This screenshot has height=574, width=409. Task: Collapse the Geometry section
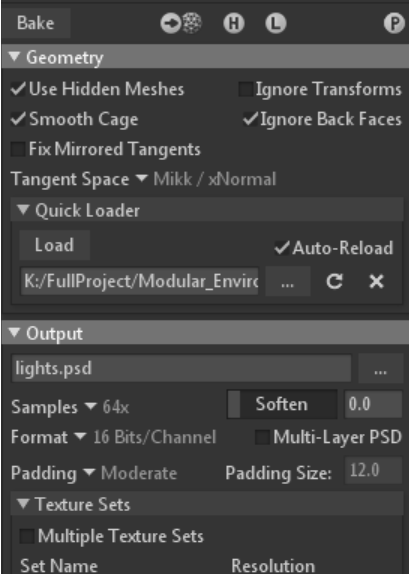tap(15, 57)
